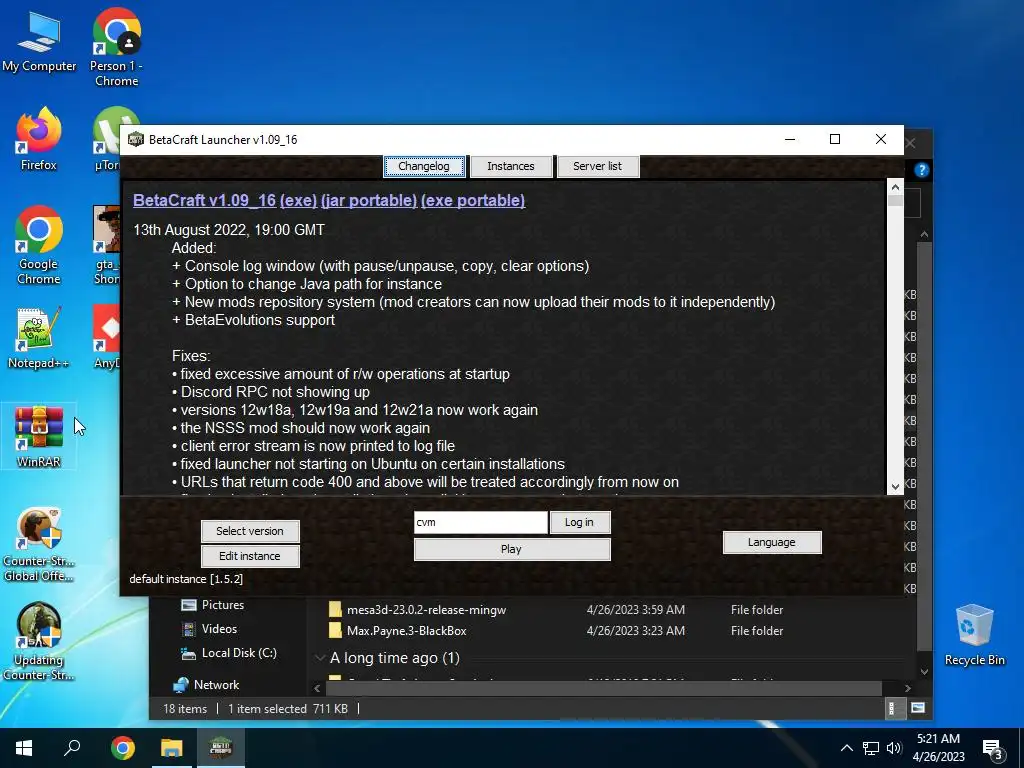The width and height of the screenshot is (1024, 768).
Task: Click the Select version button
Action: click(250, 532)
